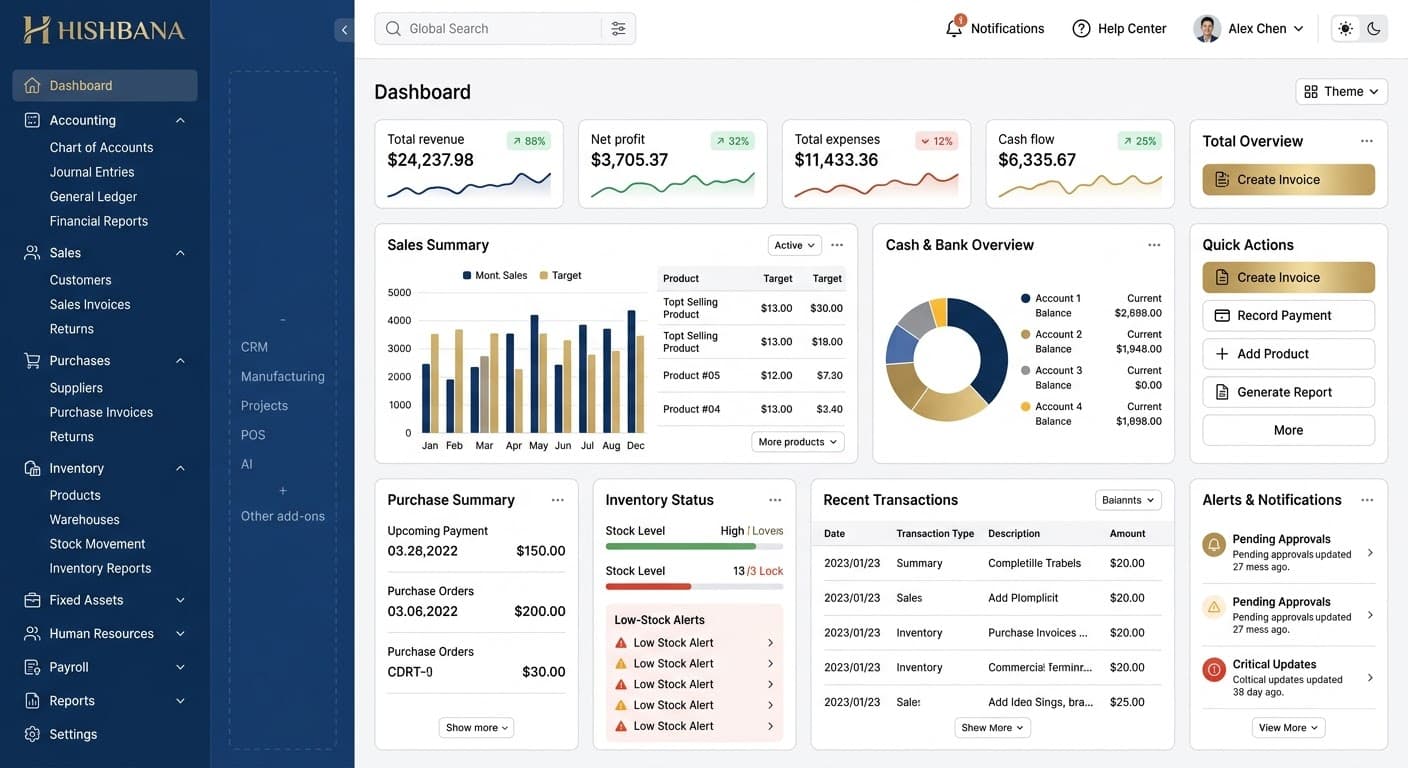
Task: Click the Net profit card
Action: [x=673, y=164]
